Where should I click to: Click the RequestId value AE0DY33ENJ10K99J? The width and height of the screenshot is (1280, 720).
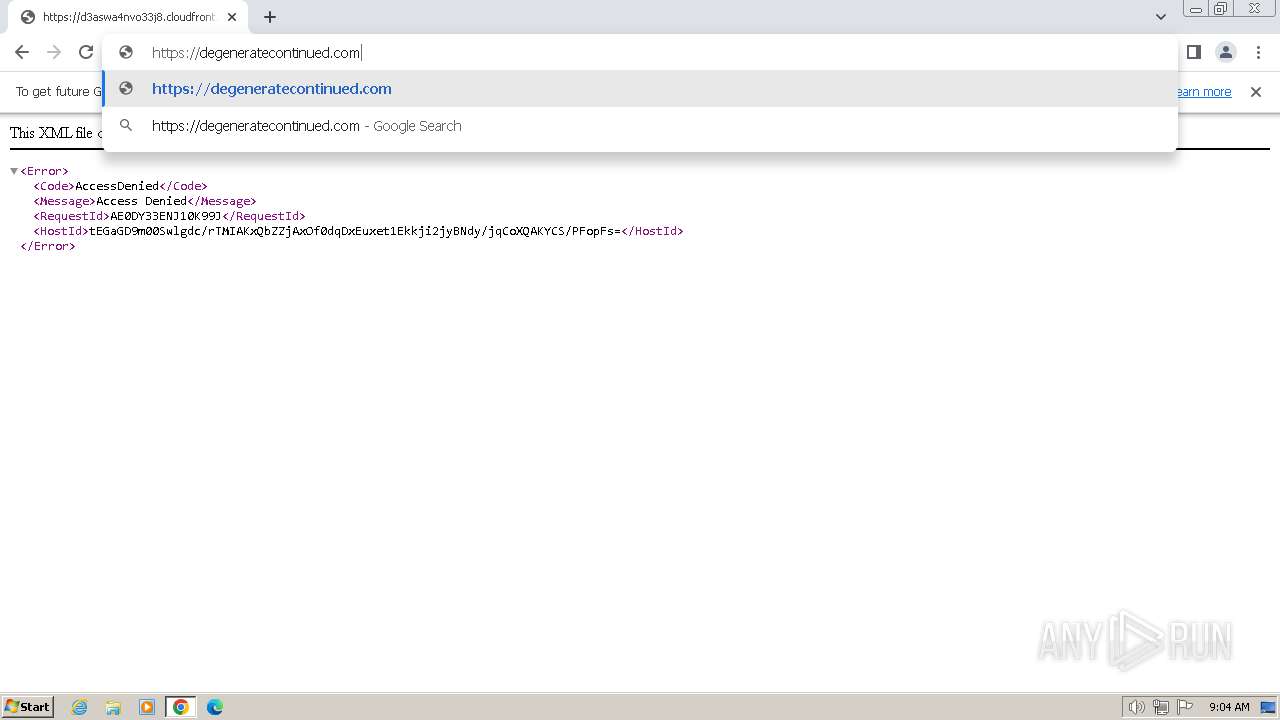click(x=165, y=216)
